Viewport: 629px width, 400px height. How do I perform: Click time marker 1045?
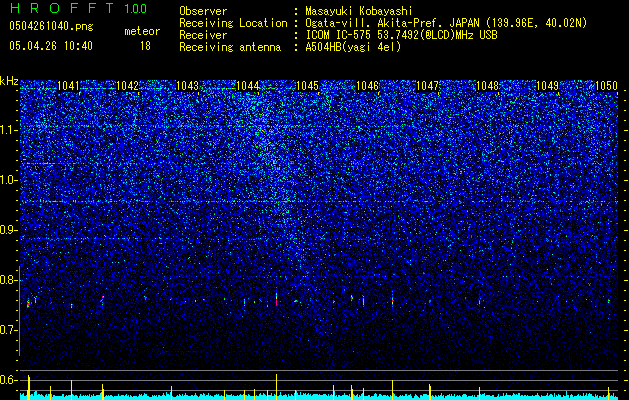pos(307,85)
